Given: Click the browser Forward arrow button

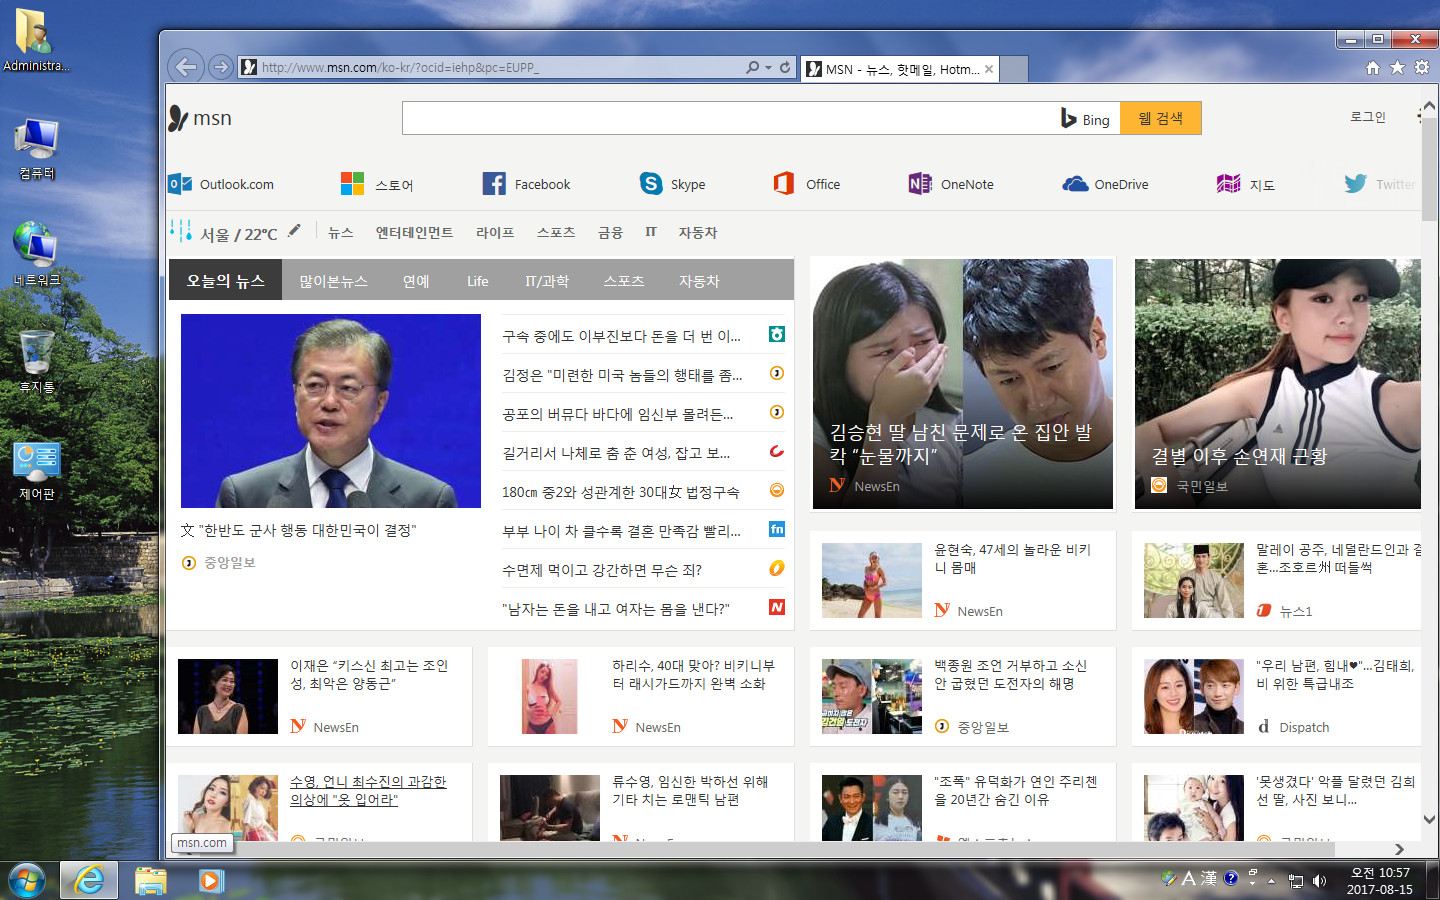Looking at the screenshot, I should point(220,67).
